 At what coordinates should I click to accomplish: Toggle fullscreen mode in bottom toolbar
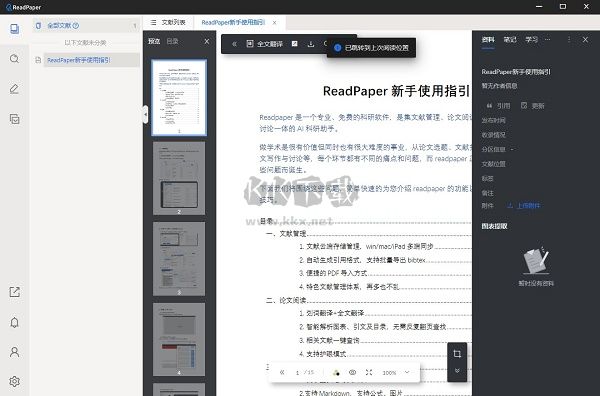[x=369, y=373]
